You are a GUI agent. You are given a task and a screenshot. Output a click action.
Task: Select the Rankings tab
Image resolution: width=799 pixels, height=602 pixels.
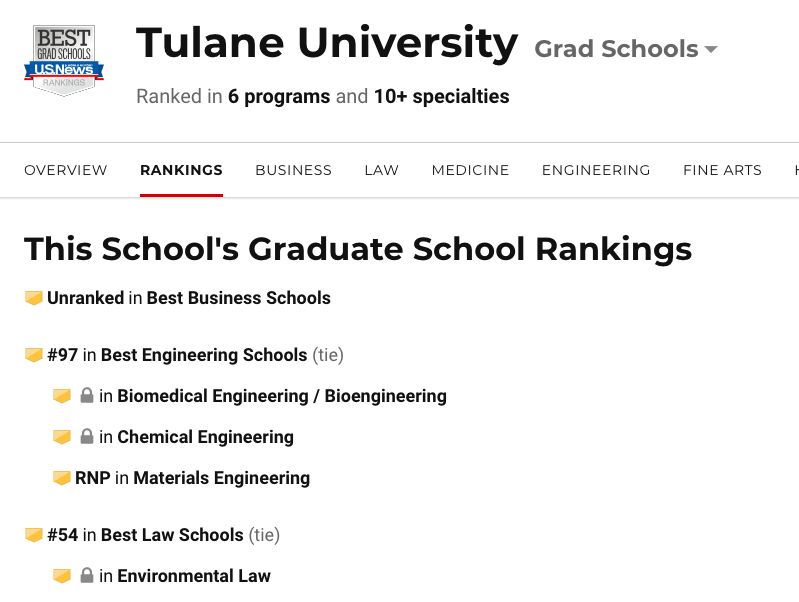(x=181, y=170)
